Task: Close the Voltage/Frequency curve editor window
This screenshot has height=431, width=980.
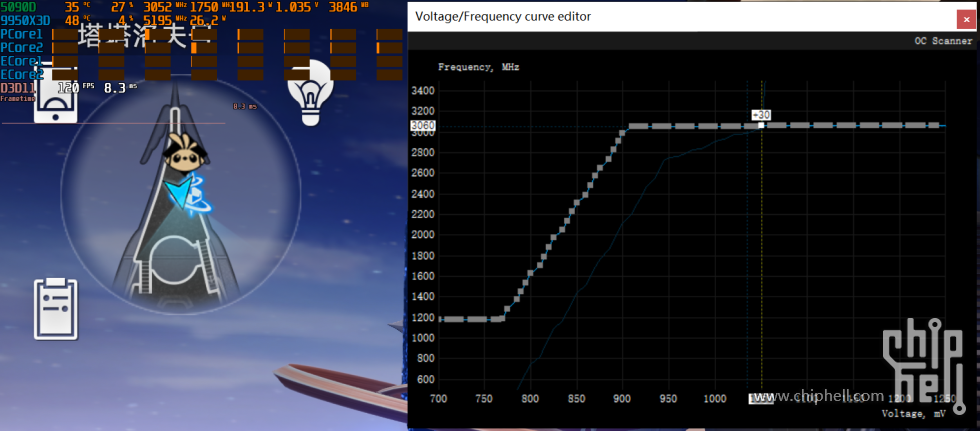Action: point(966,19)
